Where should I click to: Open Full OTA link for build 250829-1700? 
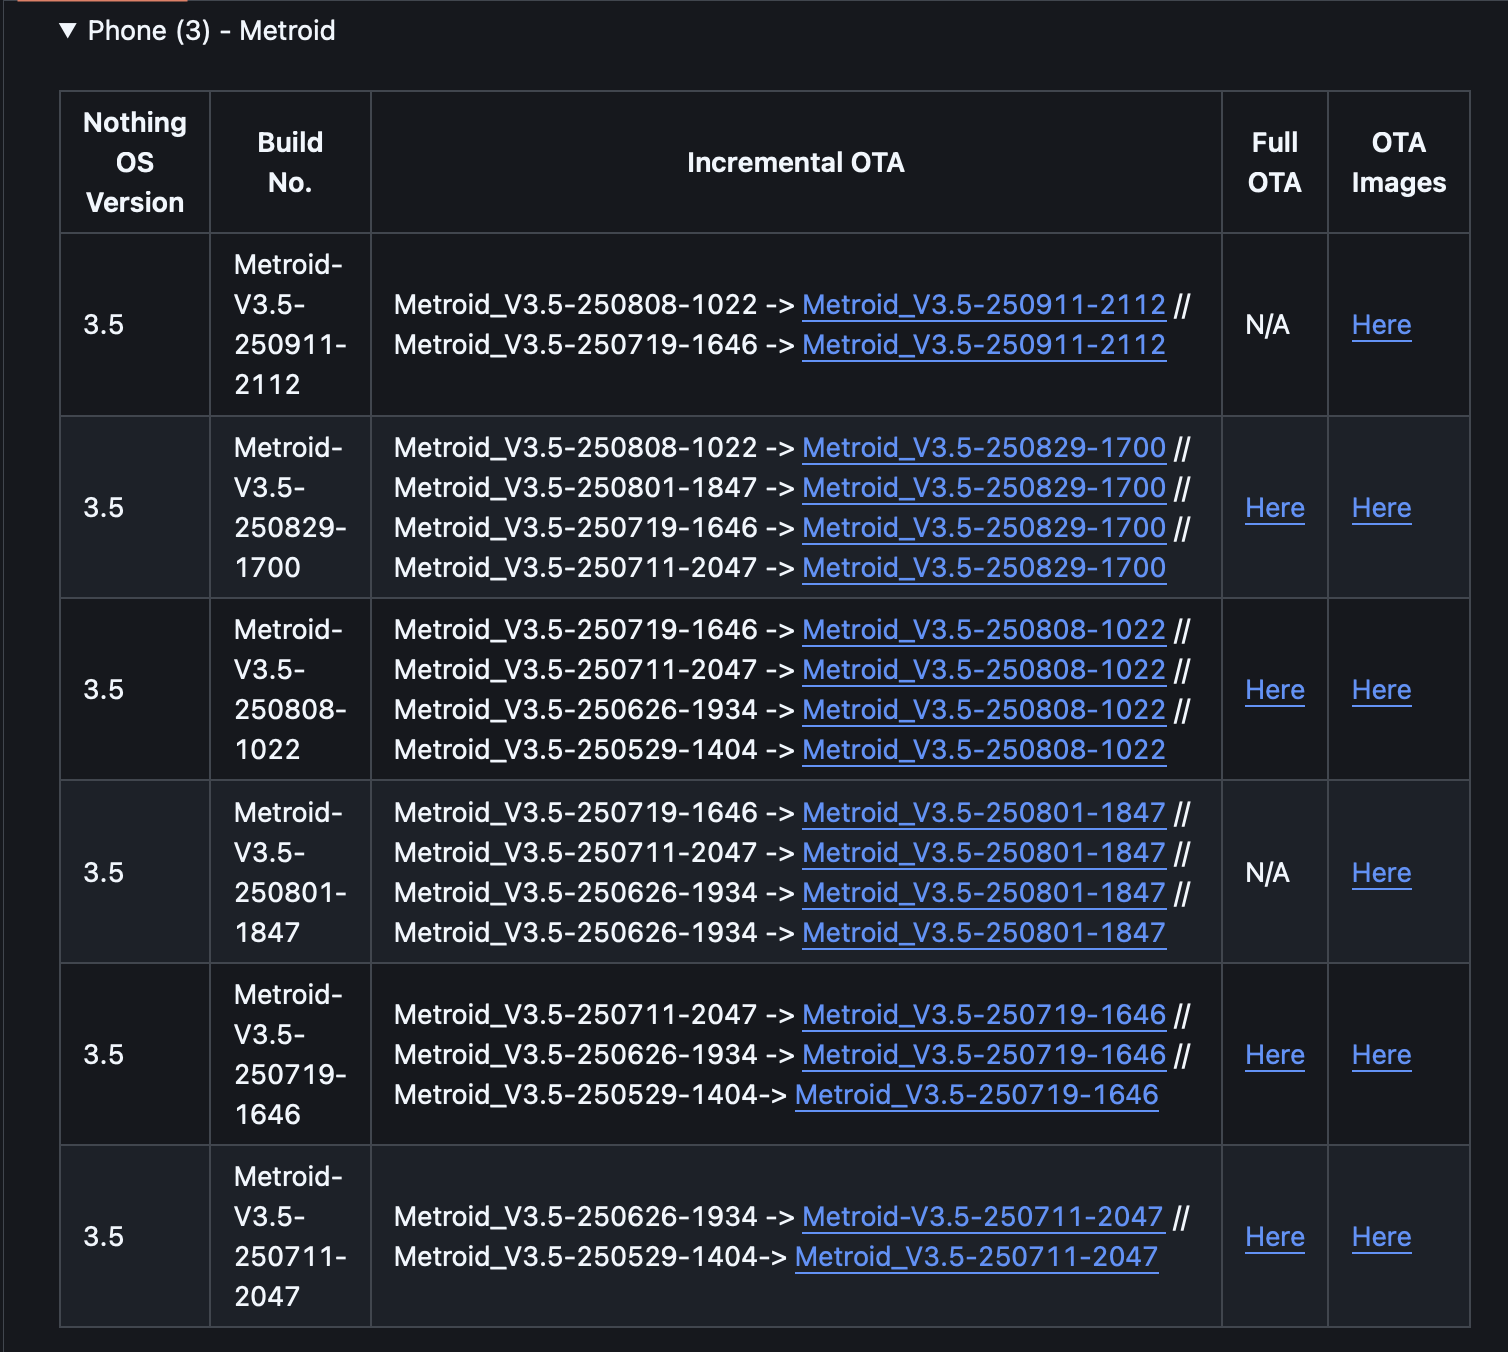1274,508
